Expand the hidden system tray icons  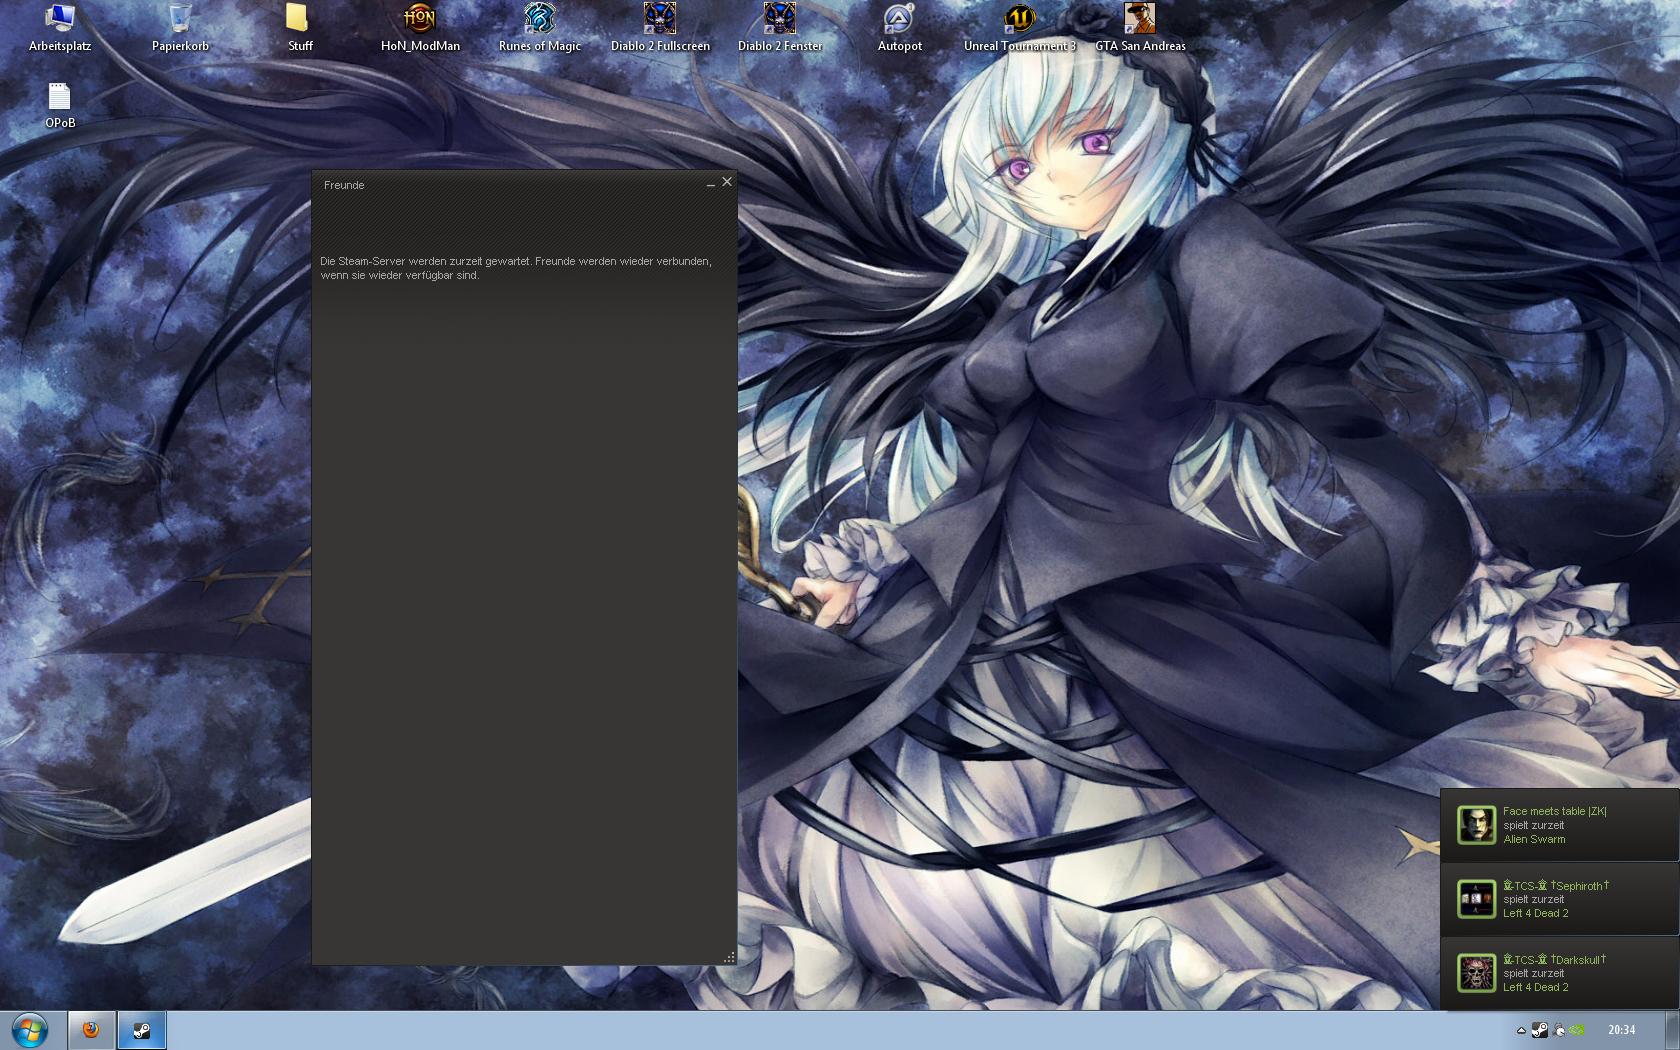pyautogui.click(x=1521, y=1030)
